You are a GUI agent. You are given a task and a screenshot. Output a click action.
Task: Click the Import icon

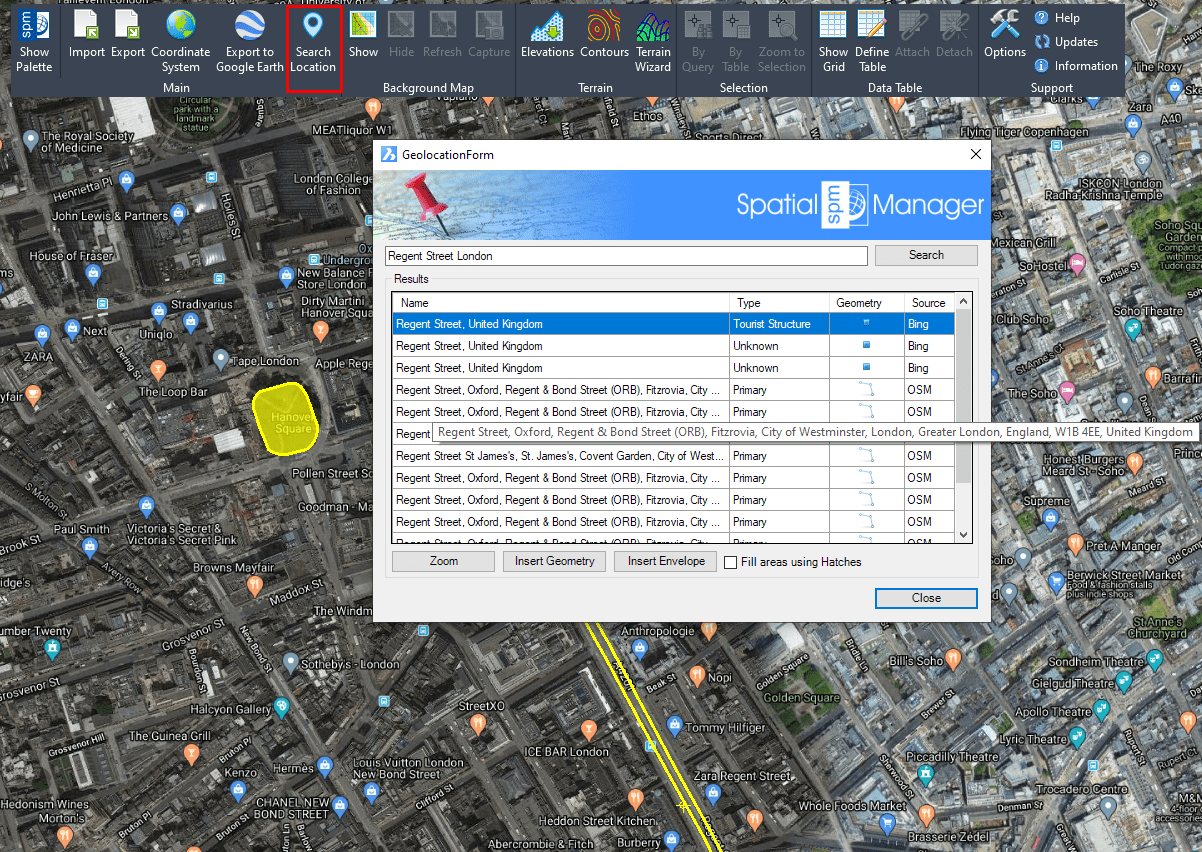point(87,36)
